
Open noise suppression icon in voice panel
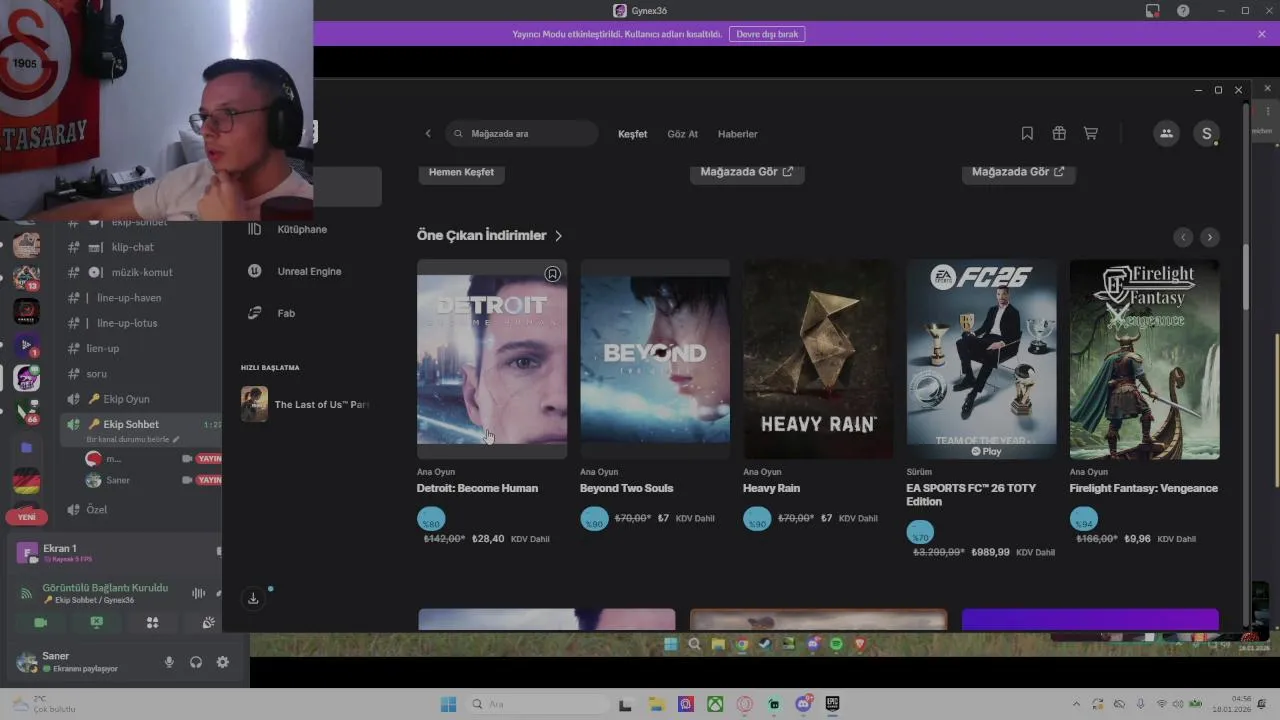coord(198,593)
